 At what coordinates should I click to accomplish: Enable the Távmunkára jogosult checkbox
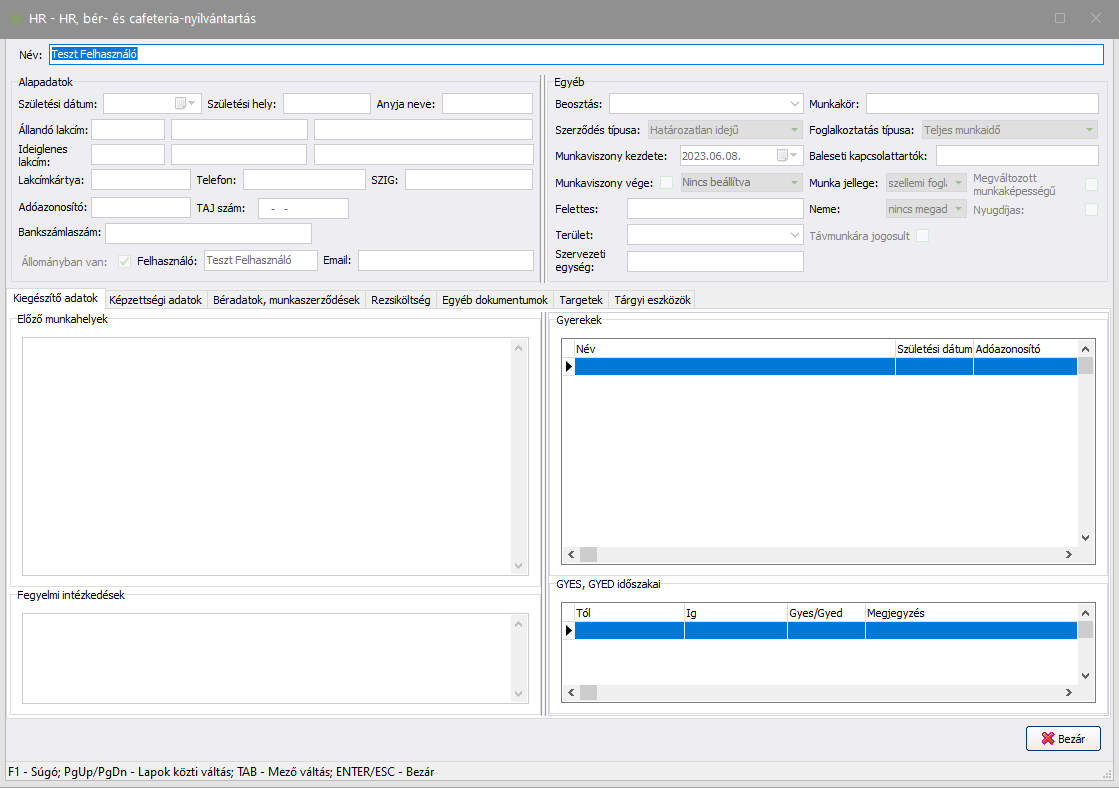click(x=923, y=235)
